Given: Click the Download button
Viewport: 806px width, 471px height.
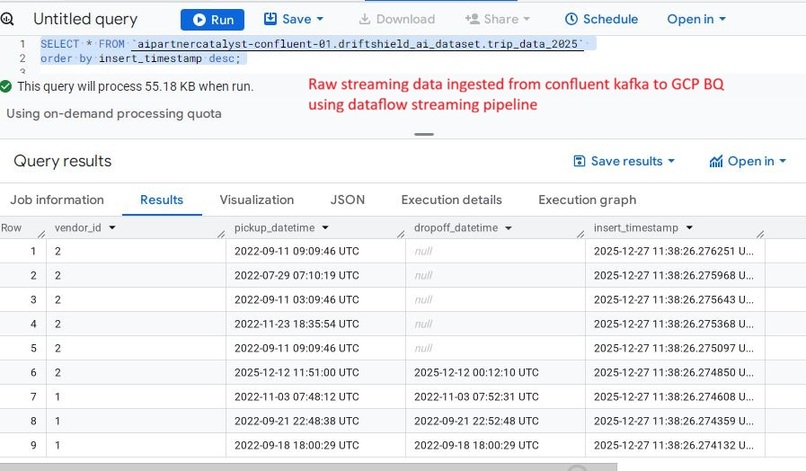Looking at the screenshot, I should click(396, 19).
